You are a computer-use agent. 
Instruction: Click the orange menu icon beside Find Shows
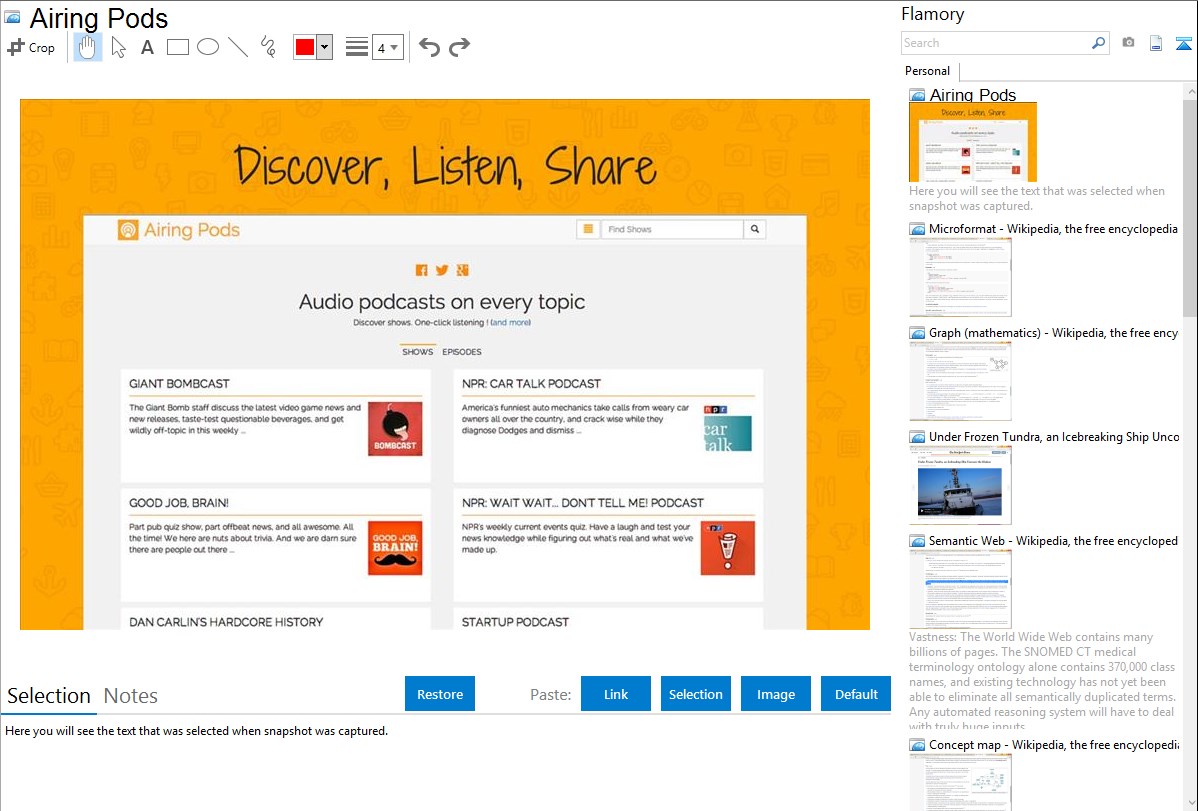[588, 229]
